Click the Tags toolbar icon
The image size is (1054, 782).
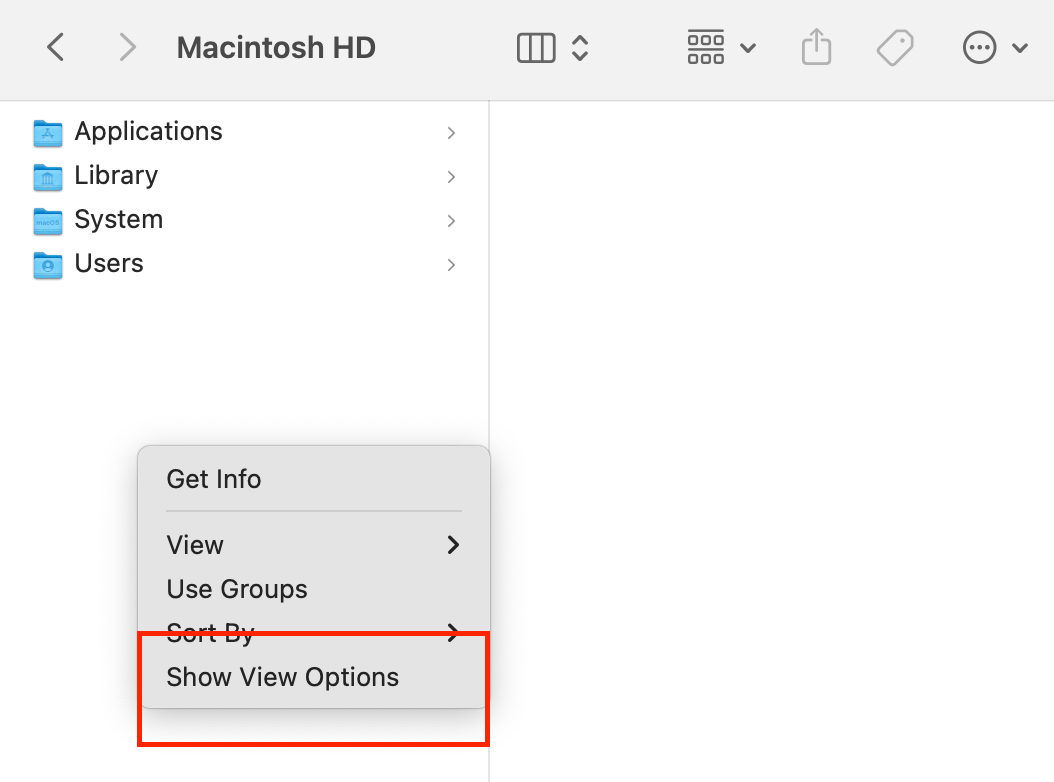895,47
